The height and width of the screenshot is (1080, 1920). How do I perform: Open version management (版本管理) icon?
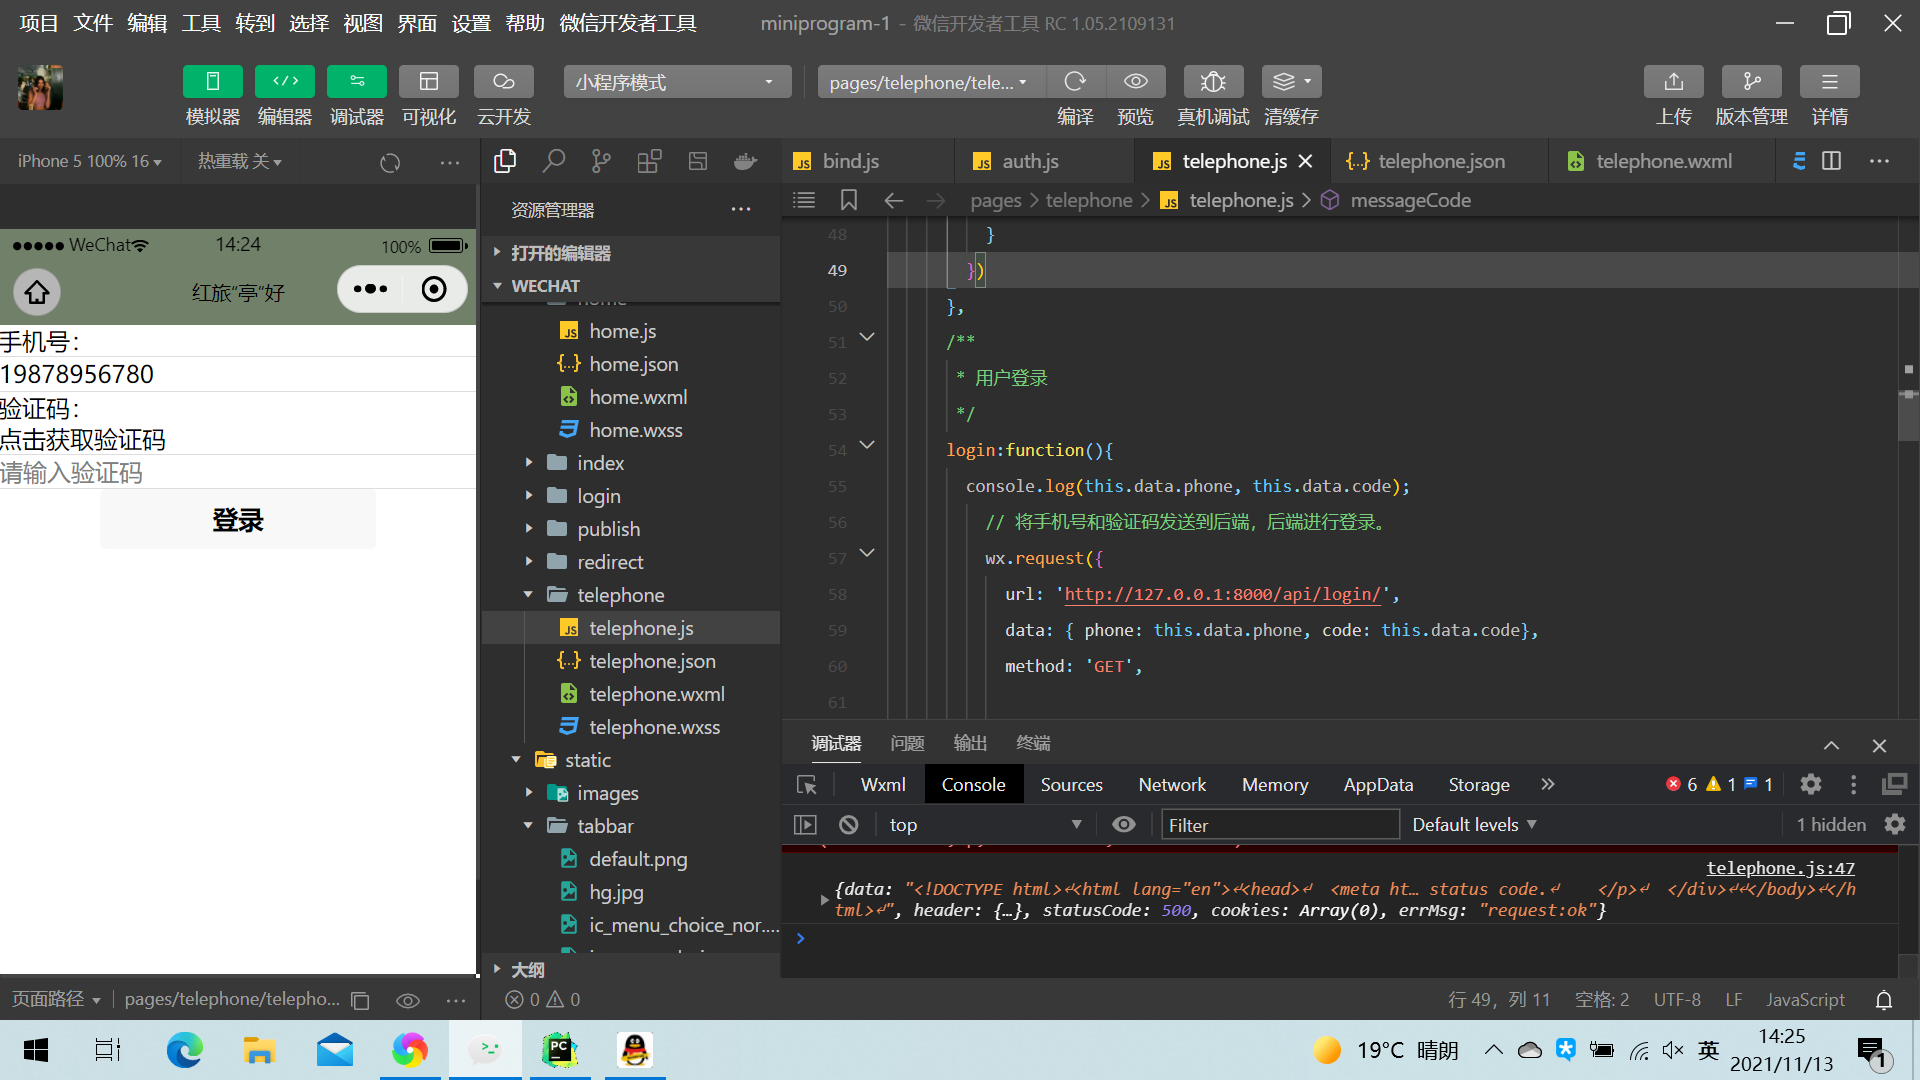[1751, 82]
